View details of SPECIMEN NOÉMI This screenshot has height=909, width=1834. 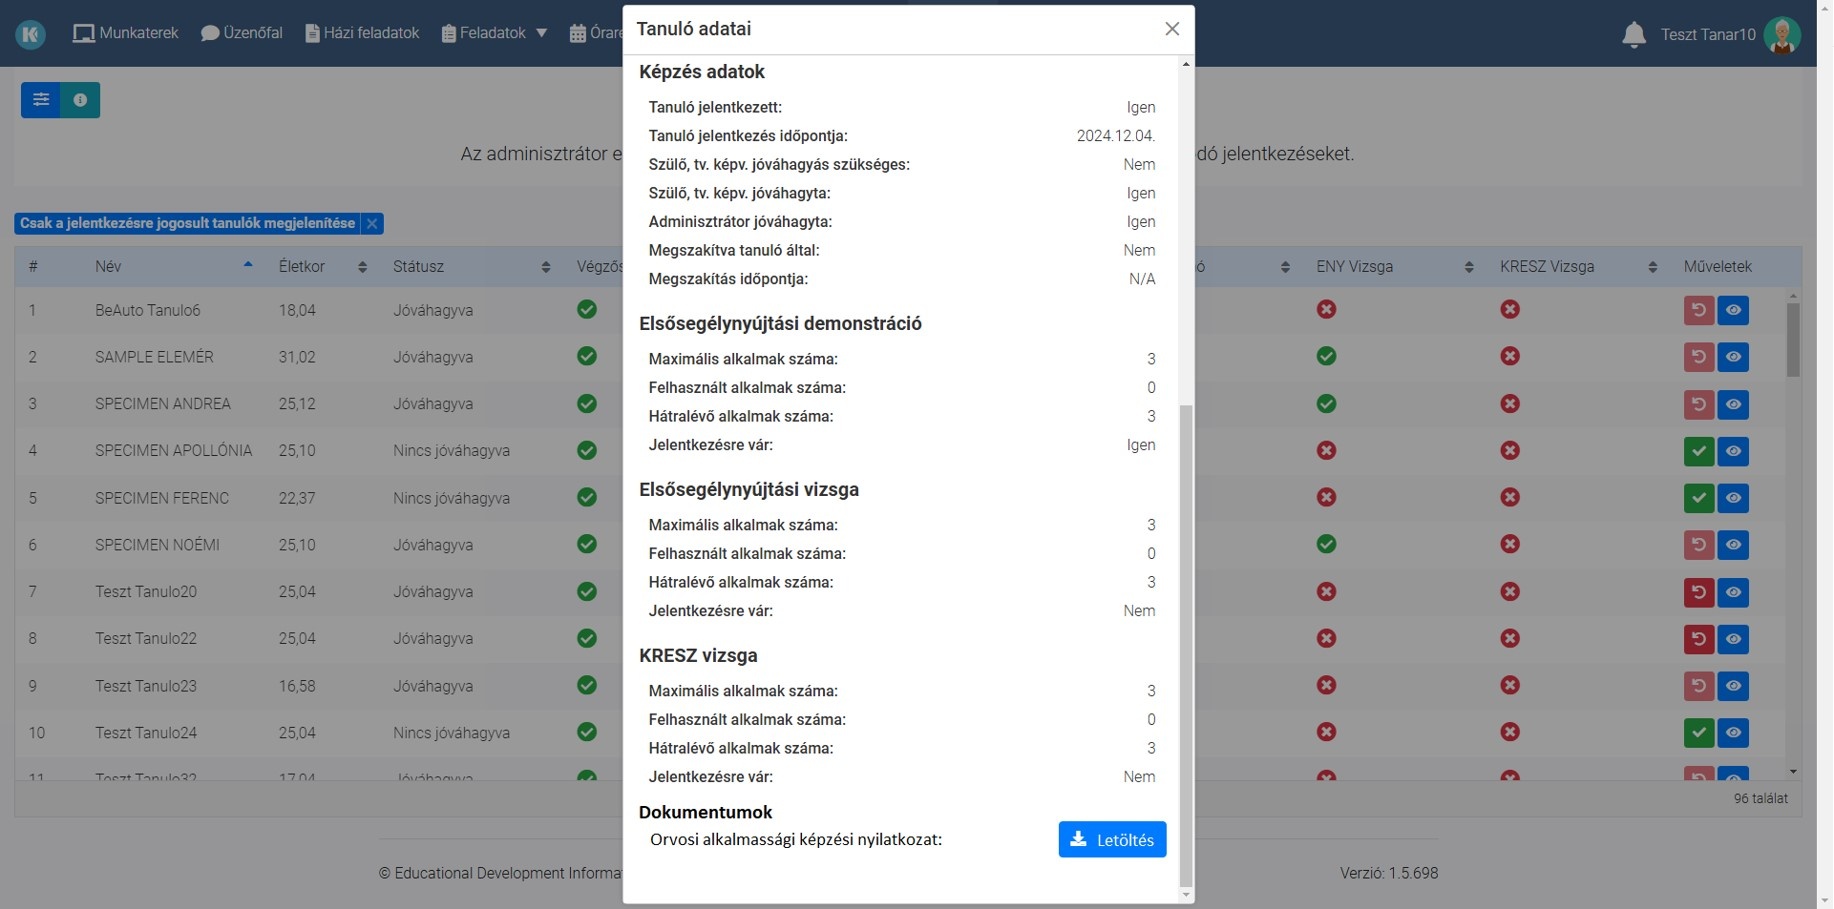point(1733,545)
